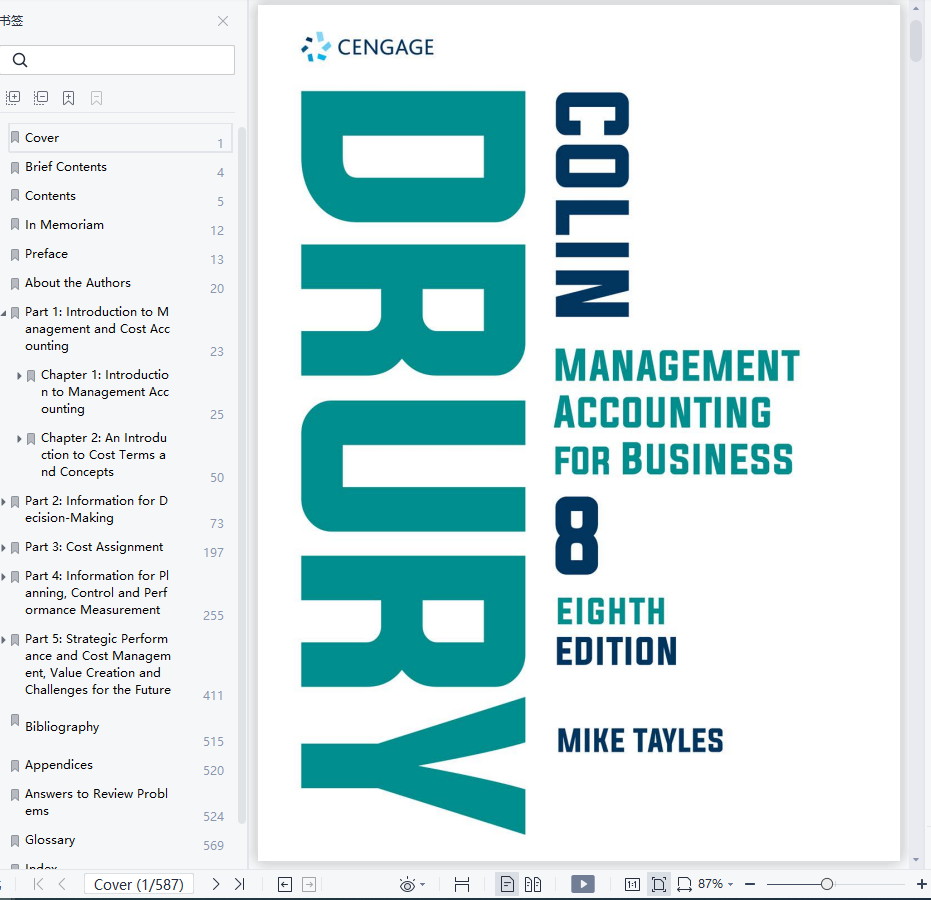This screenshot has width=931, height=900.
Task: Zoom out with the minus button
Action: pyautogui.click(x=750, y=885)
